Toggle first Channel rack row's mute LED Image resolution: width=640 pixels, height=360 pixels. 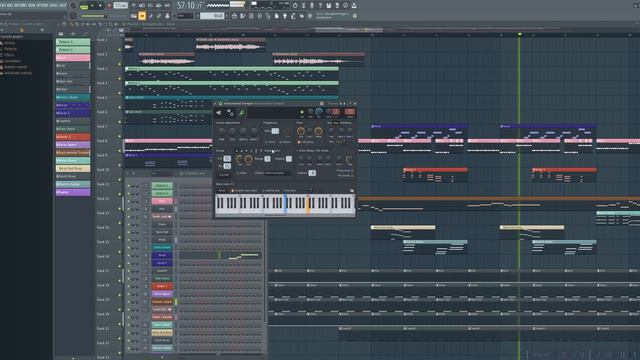point(128,186)
